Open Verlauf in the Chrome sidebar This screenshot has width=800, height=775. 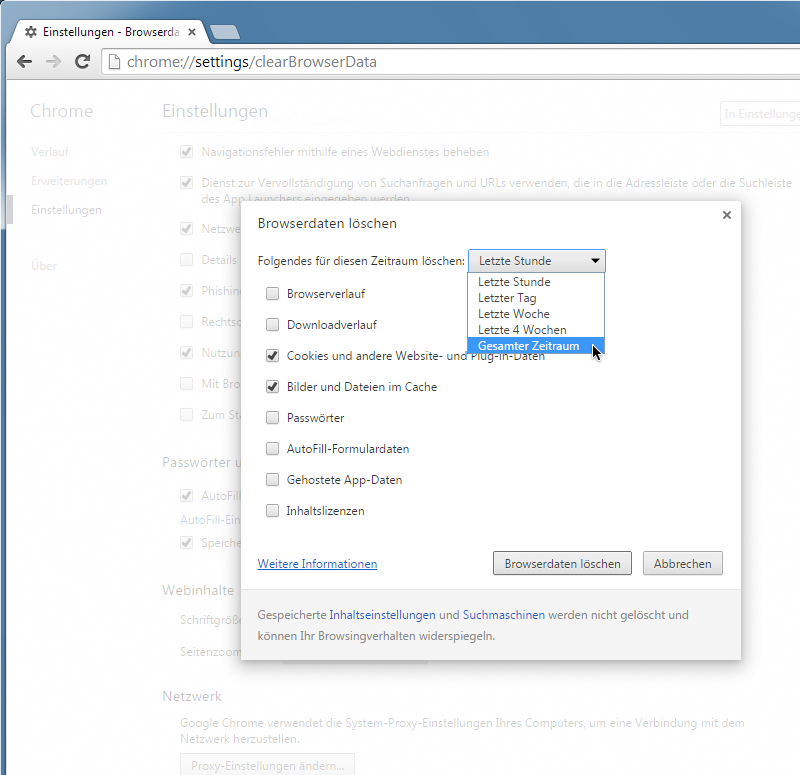point(49,152)
